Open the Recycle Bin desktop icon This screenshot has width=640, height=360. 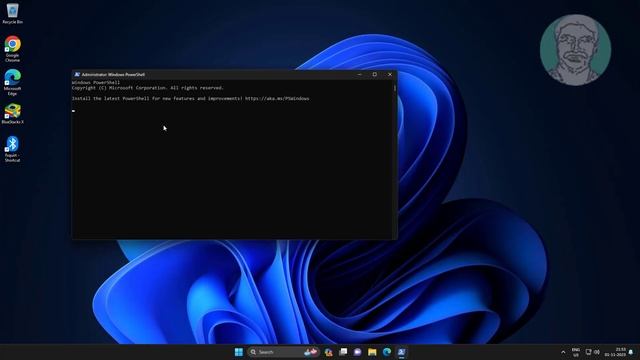point(12,13)
